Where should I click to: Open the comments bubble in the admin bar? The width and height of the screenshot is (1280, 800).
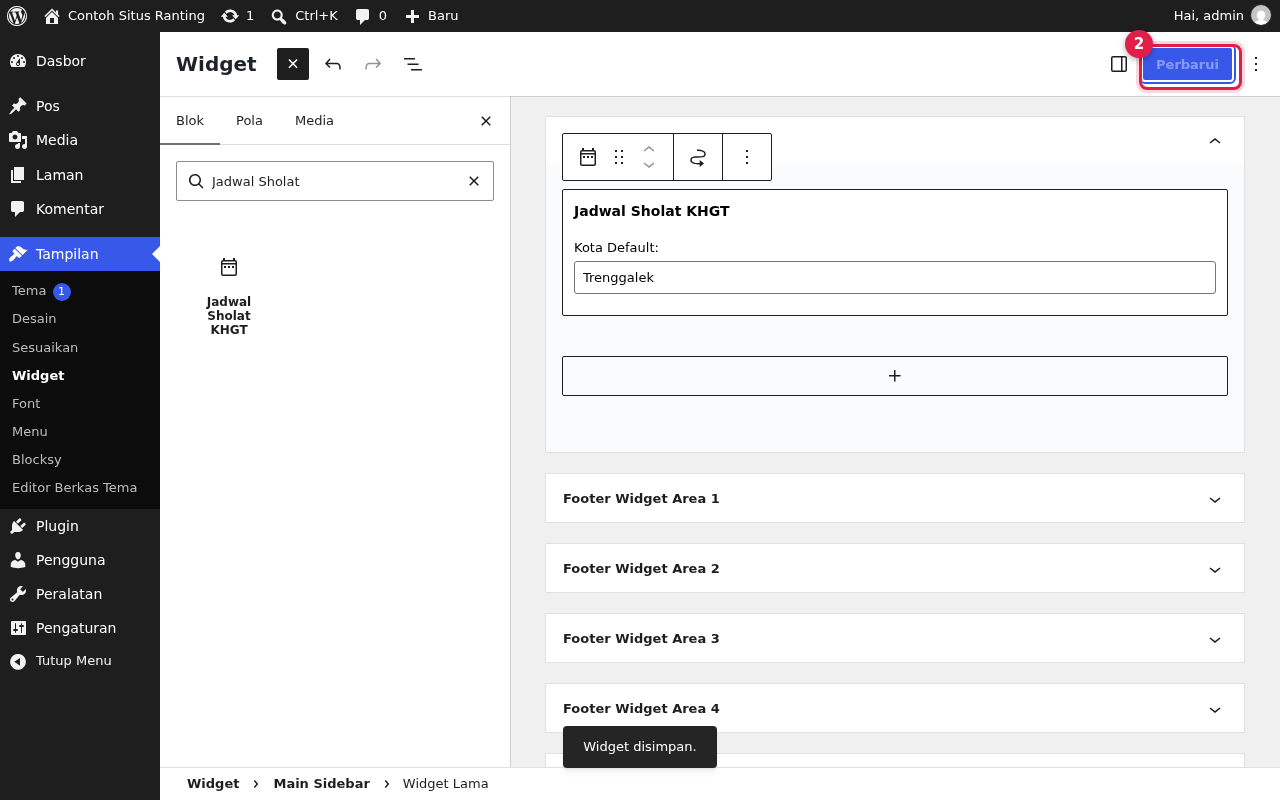(371, 16)
